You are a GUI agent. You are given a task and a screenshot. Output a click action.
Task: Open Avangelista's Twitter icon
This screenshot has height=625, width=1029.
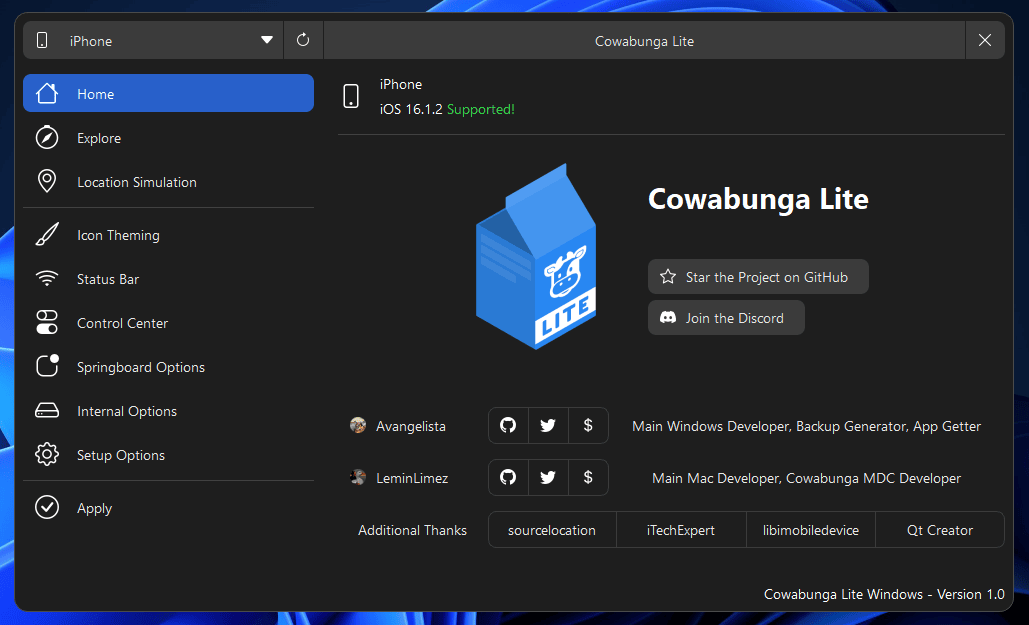(548, 425)
